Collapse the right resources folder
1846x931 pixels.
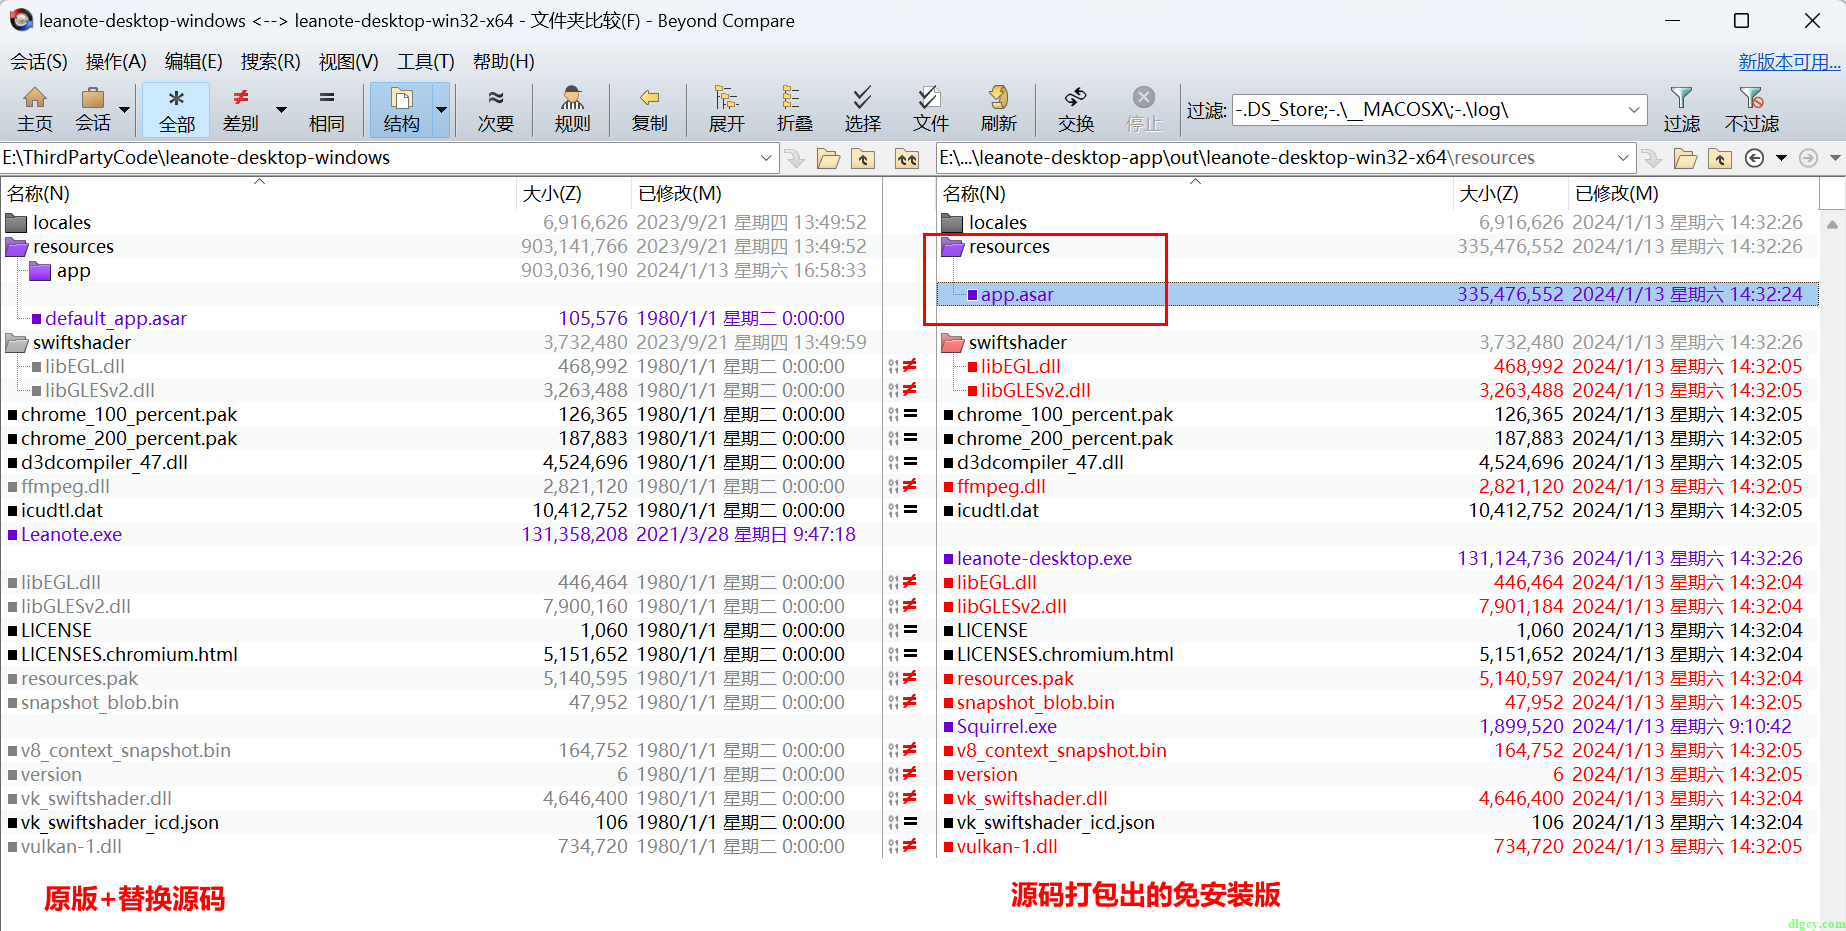click(x=953, y=247)
